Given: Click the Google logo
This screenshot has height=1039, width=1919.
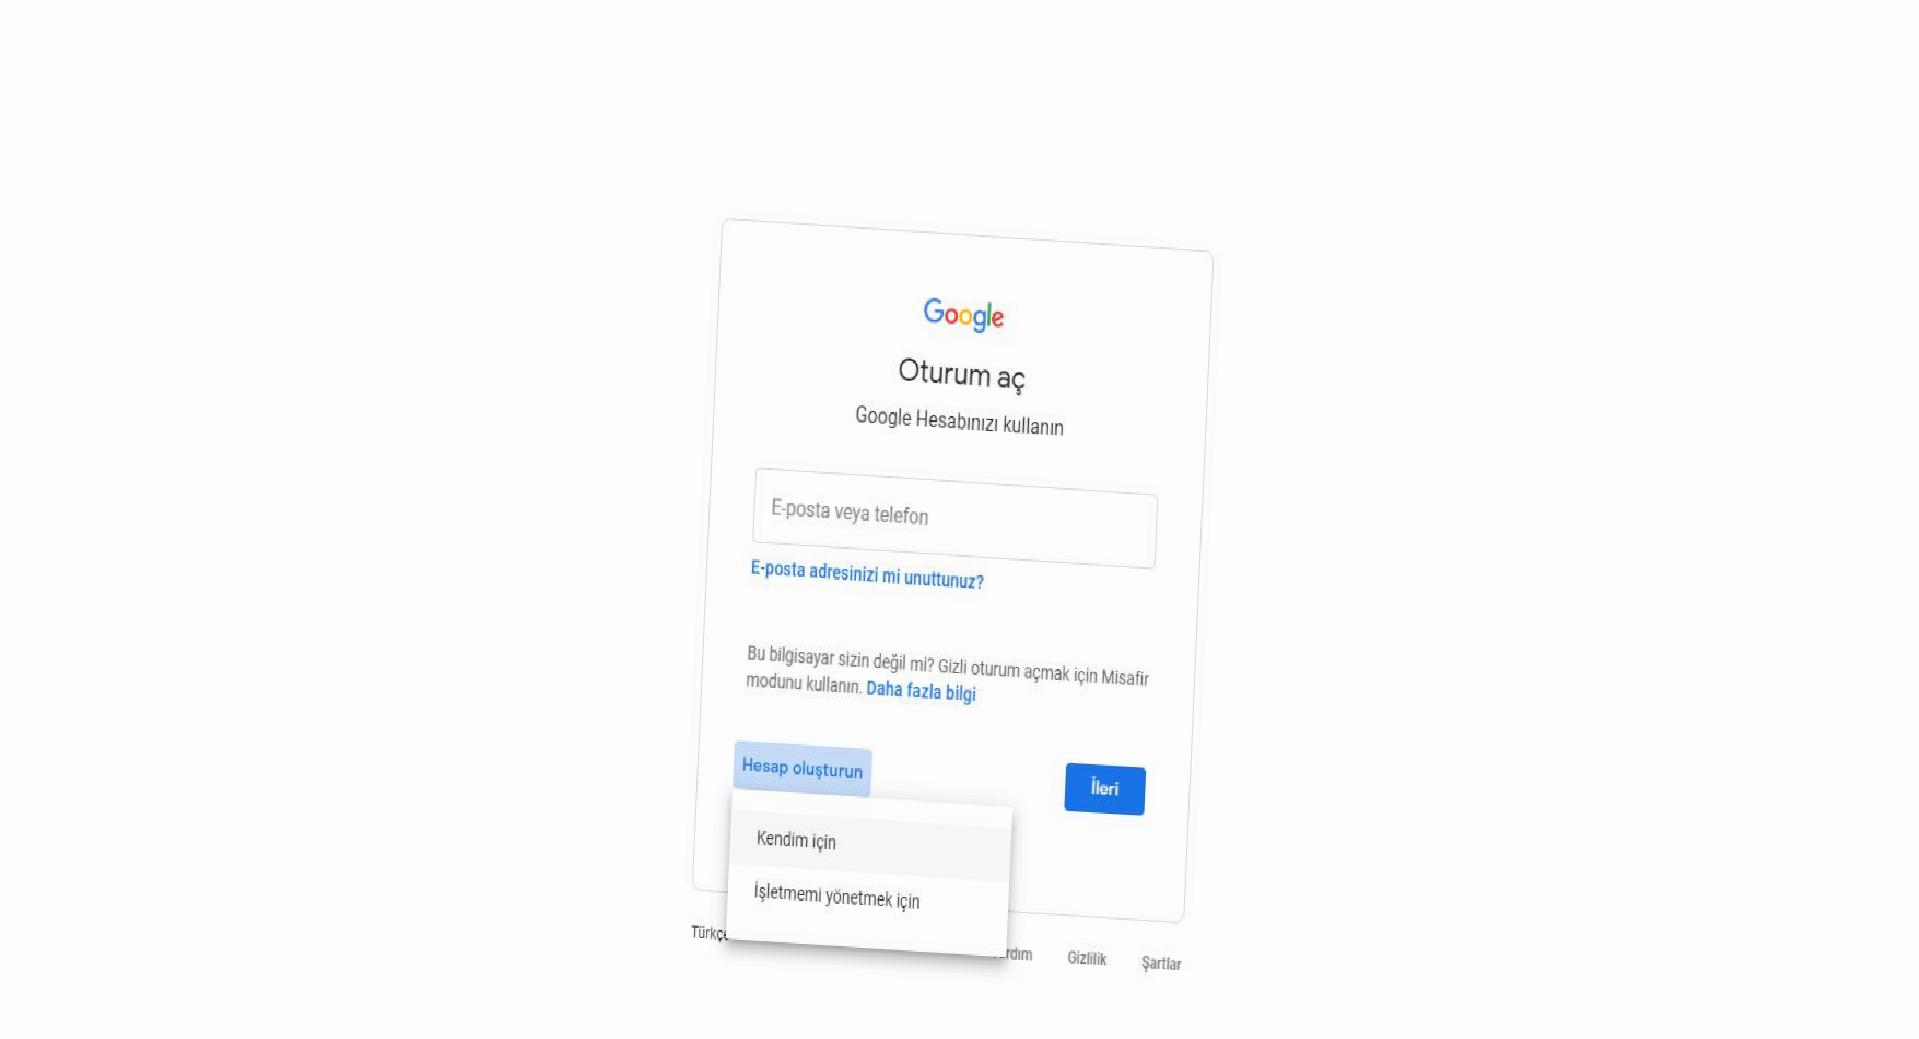Looking at the screenshot, I should point(963,315).
